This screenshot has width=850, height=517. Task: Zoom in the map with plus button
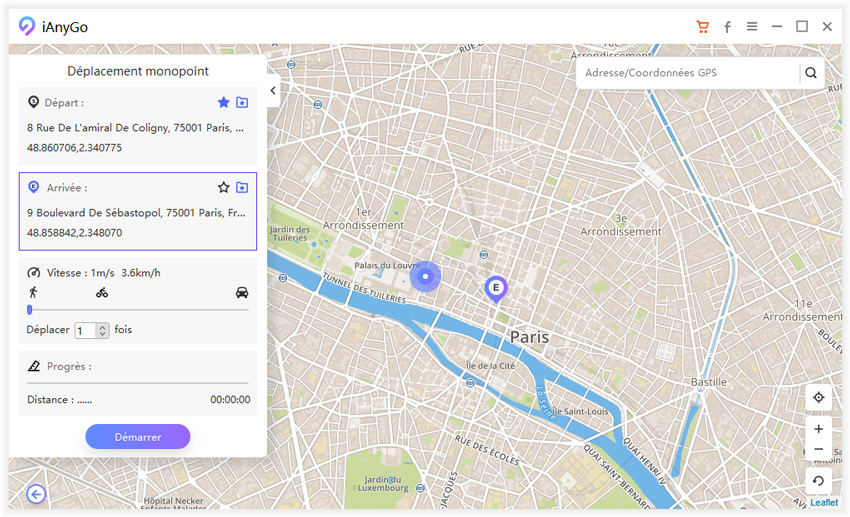(819, 429)
